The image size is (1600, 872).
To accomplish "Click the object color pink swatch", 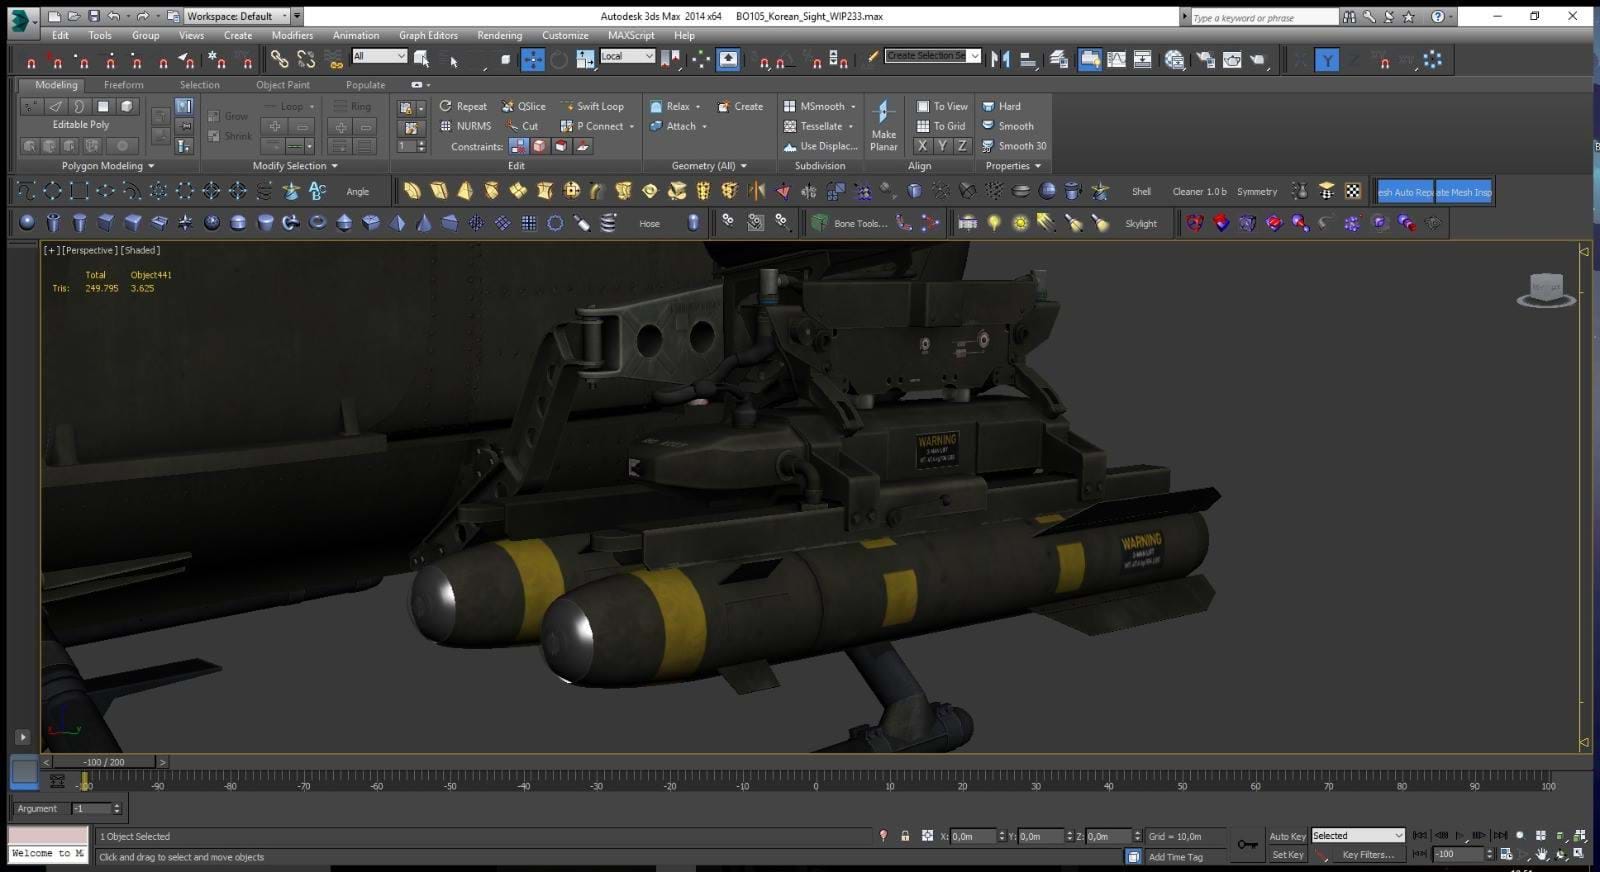I will (48, 836).
